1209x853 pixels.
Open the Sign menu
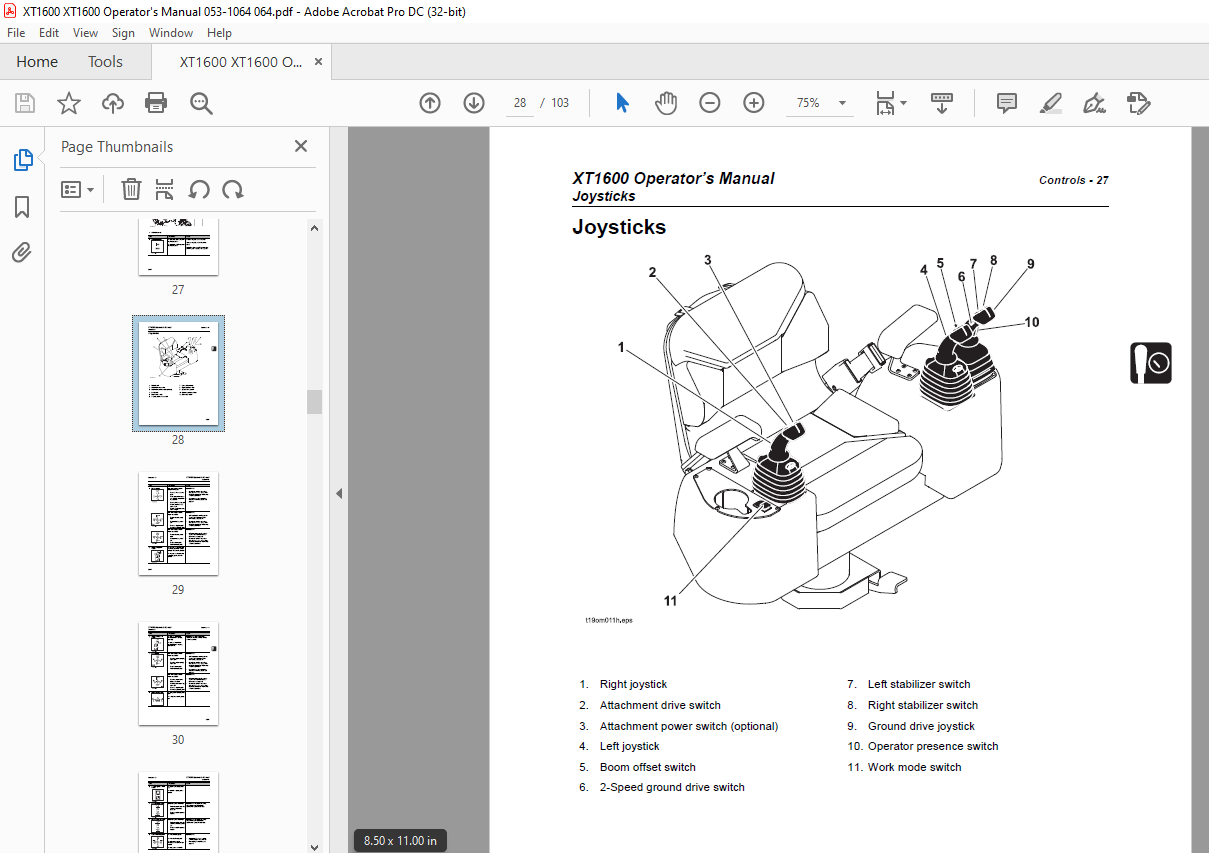(123, 33)
